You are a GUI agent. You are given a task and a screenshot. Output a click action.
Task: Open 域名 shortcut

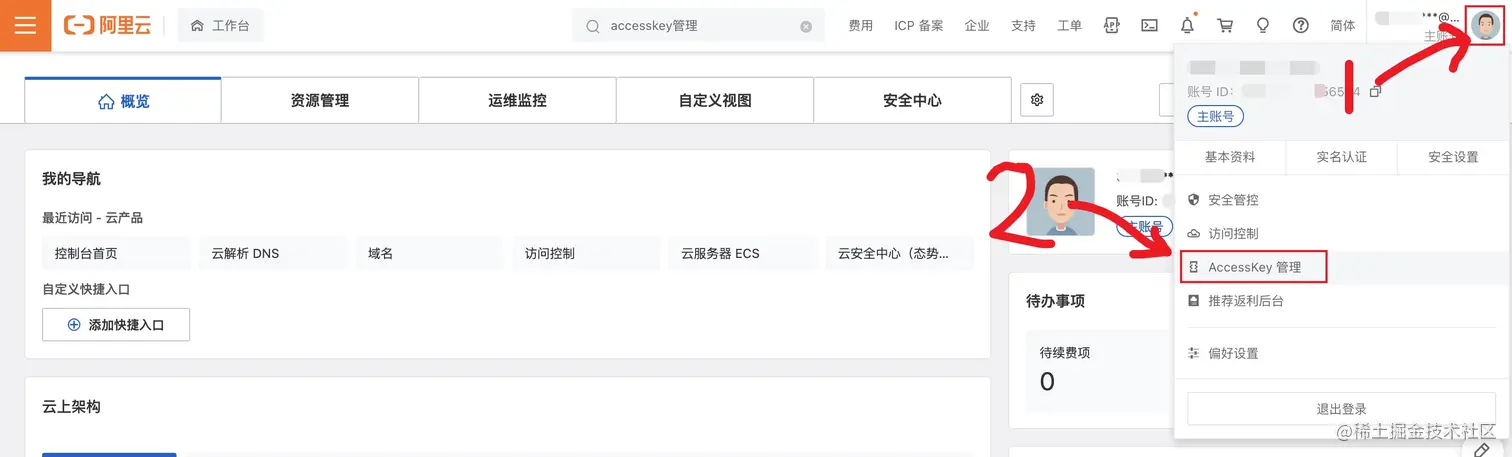[x=430, y=253]
